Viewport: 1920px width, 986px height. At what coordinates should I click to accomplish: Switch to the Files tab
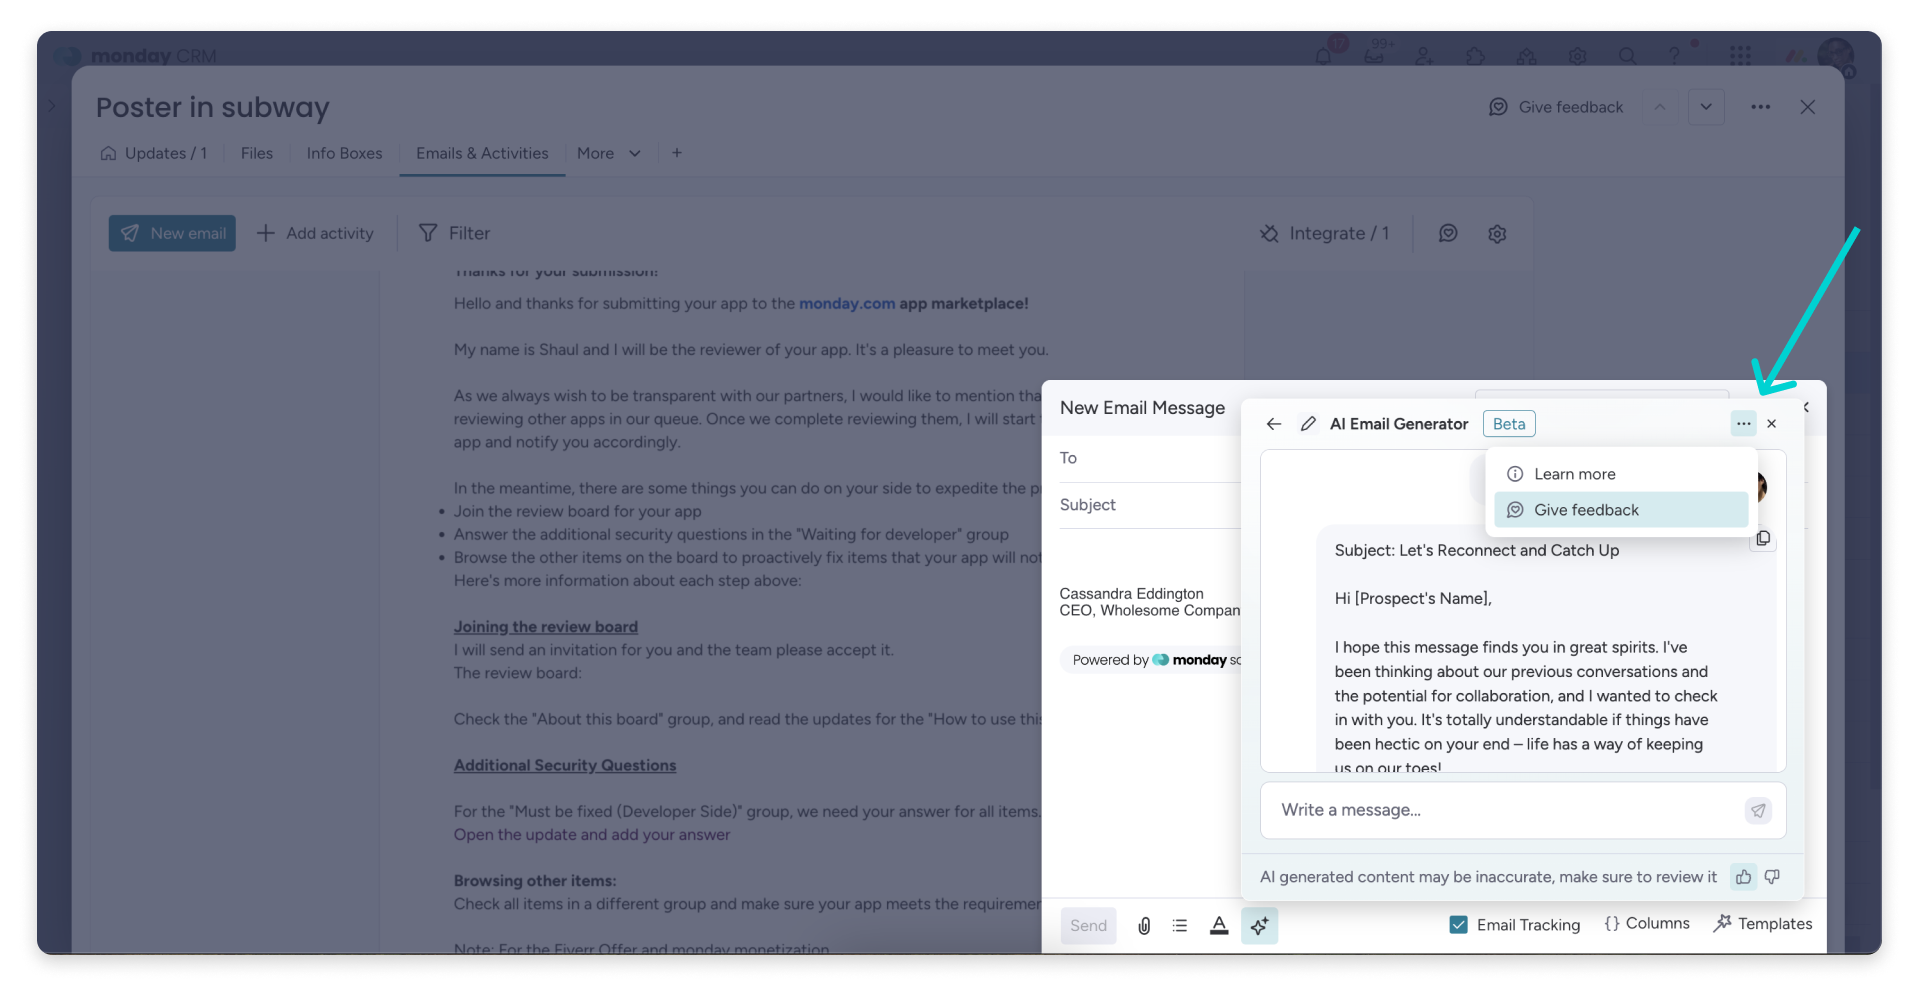pyautogui.click(x=257, y=153)
